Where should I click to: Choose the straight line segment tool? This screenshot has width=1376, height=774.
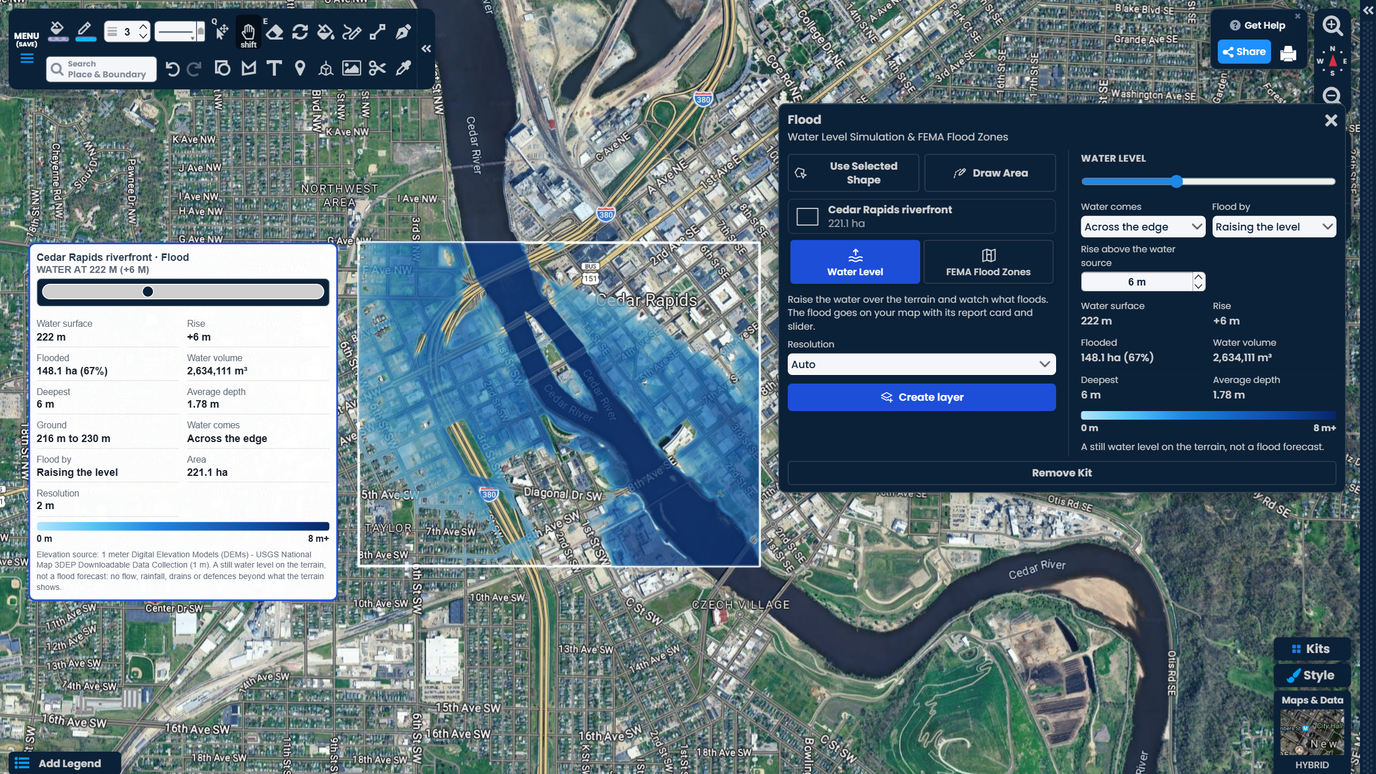pos(378,32)
